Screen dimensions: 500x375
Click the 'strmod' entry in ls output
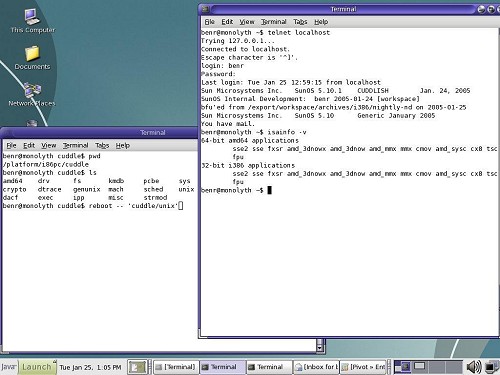pos(155,198)
